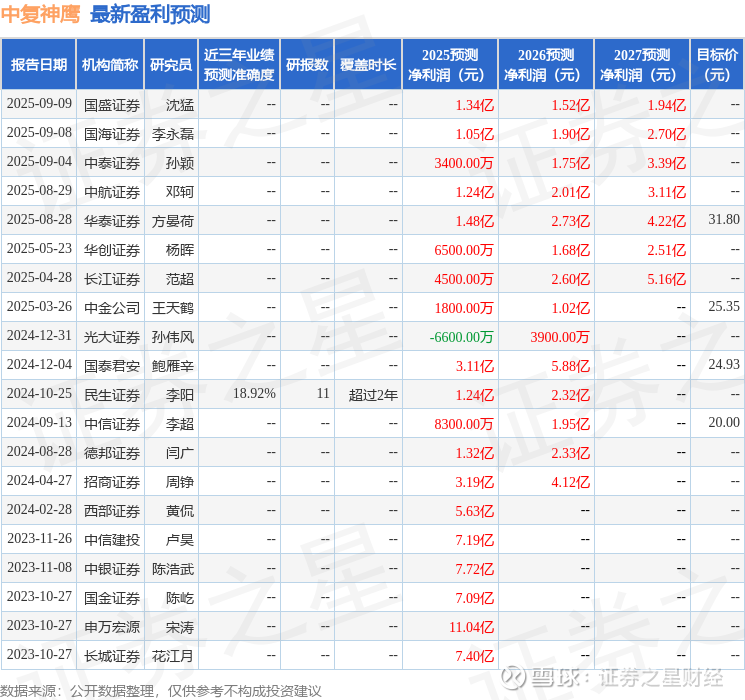Screen dimensions: 745x700
Task: Click the 6500.00万 profit value
Action: tap(464, 250)
